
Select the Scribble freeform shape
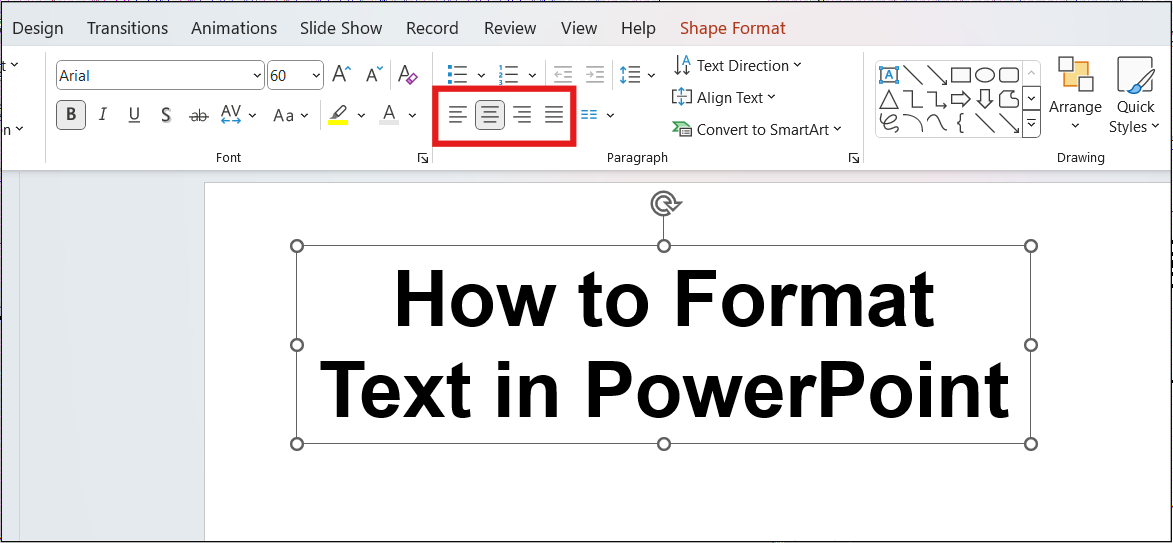tap(889, 123)
